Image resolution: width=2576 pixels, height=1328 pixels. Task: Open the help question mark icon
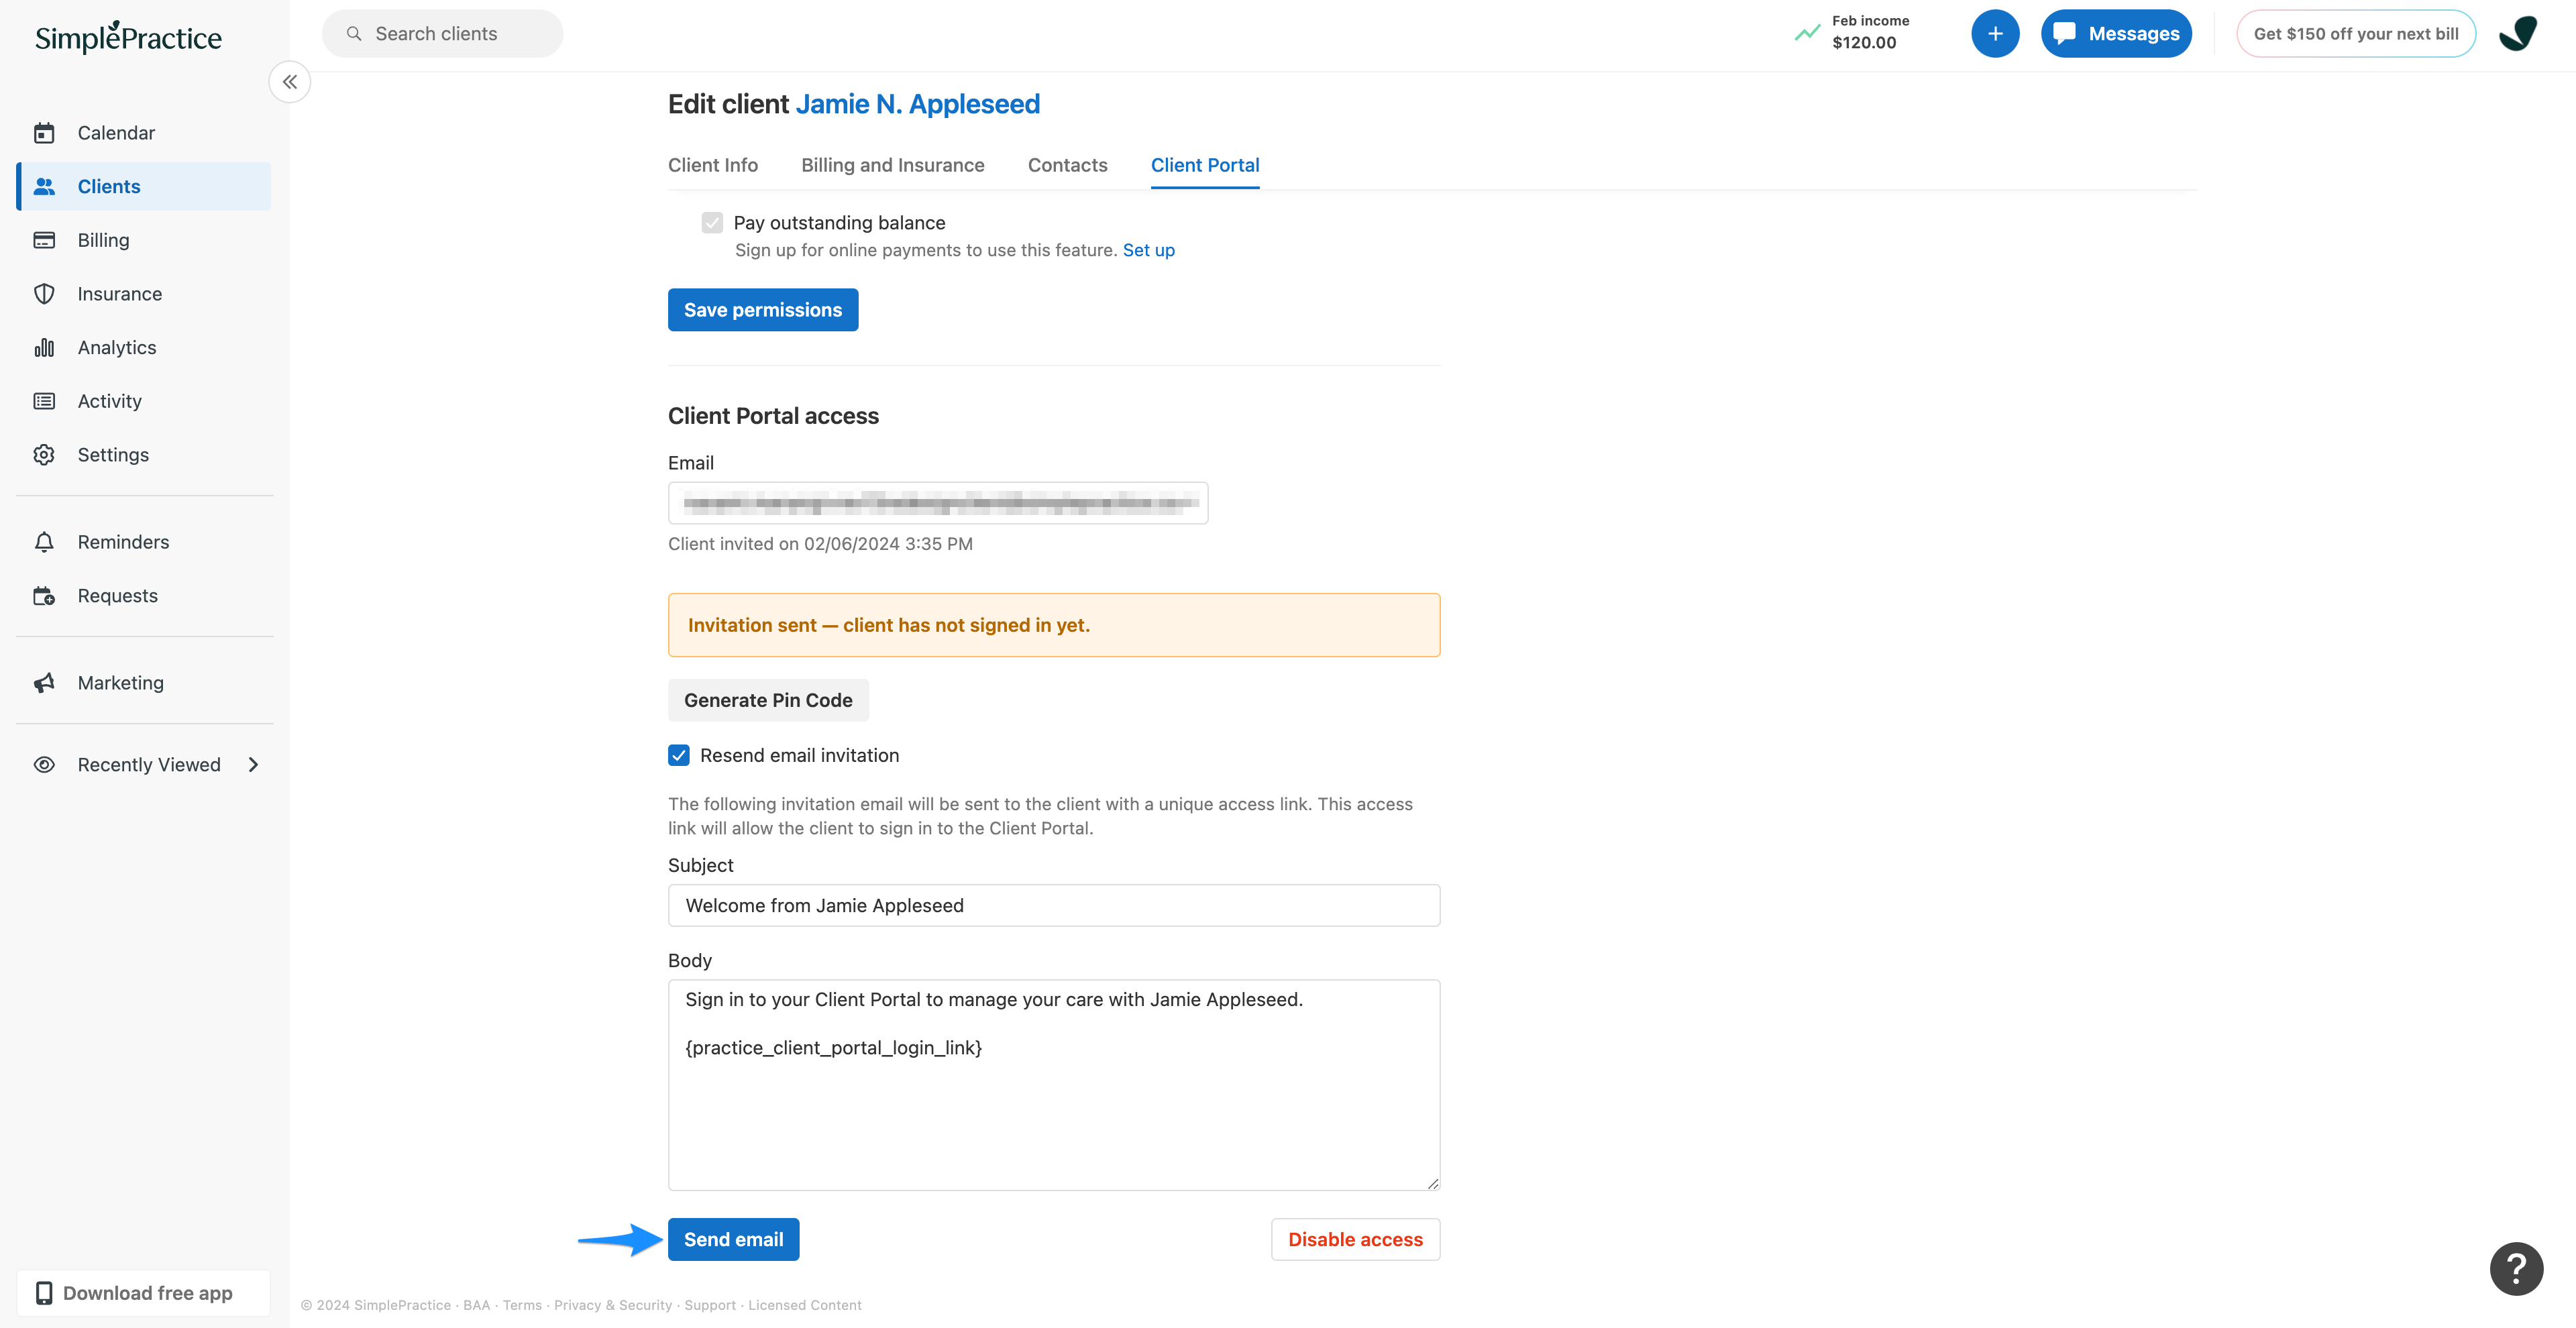click(x=2516, y=1268)
